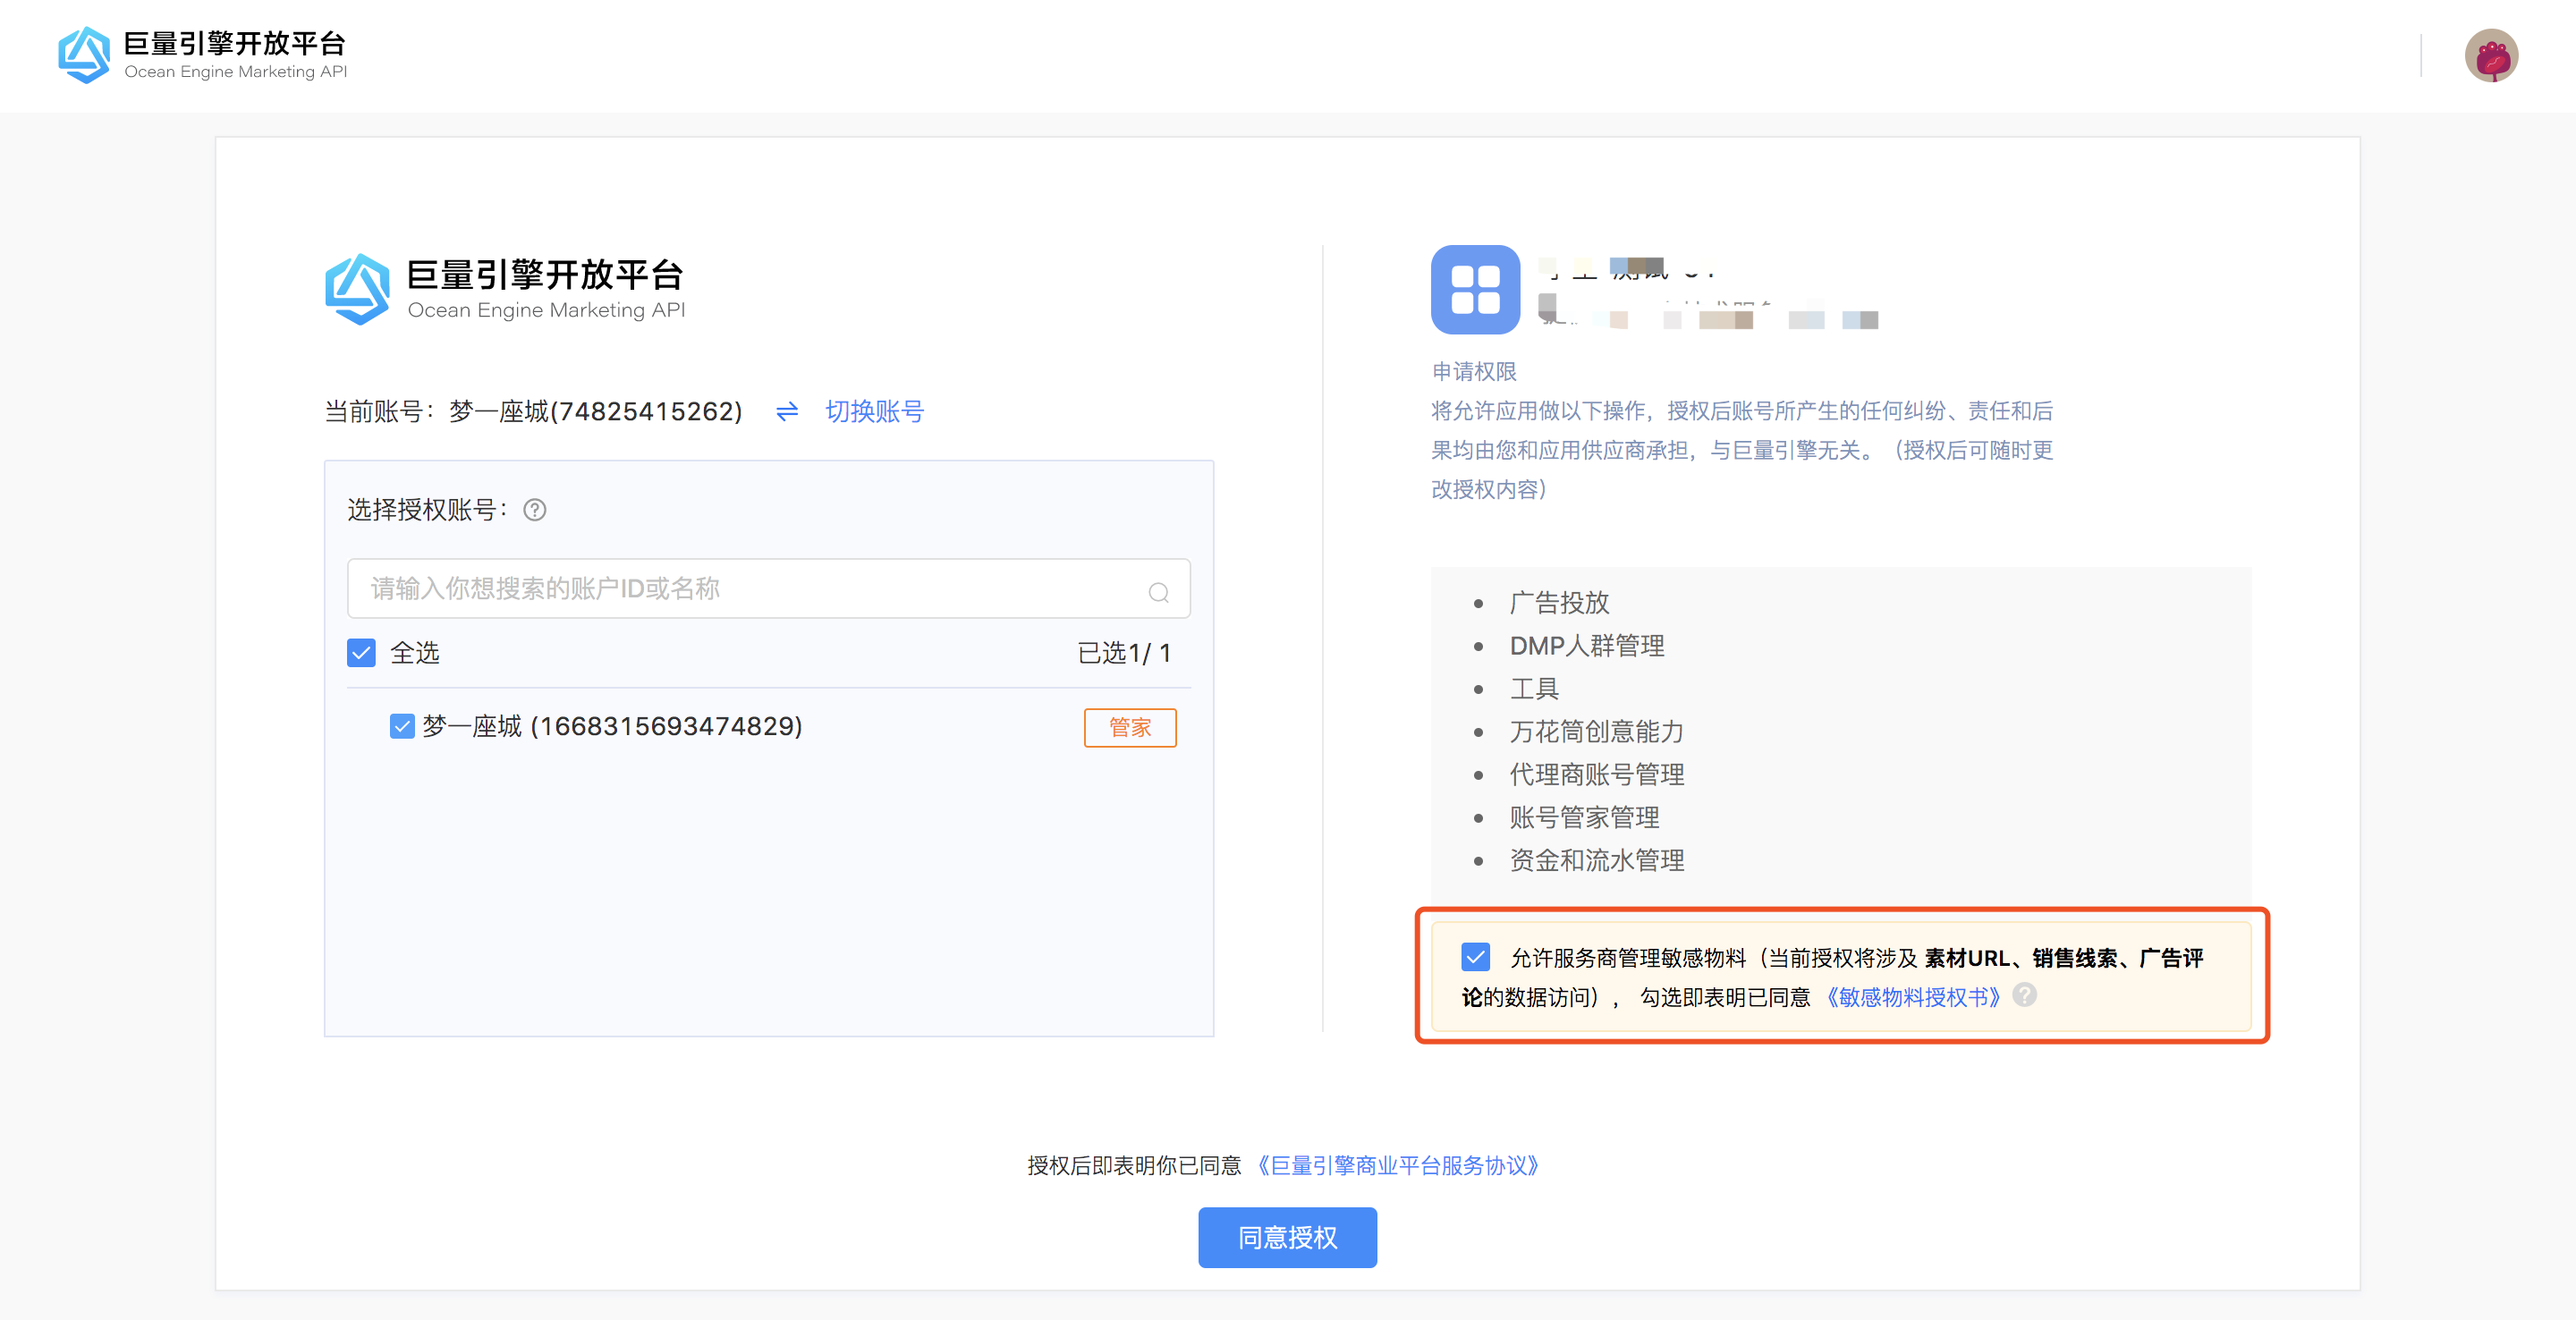2576x1320 pixels.
Task: Click the large Ocean Engine logo in card
Action: 505,289
